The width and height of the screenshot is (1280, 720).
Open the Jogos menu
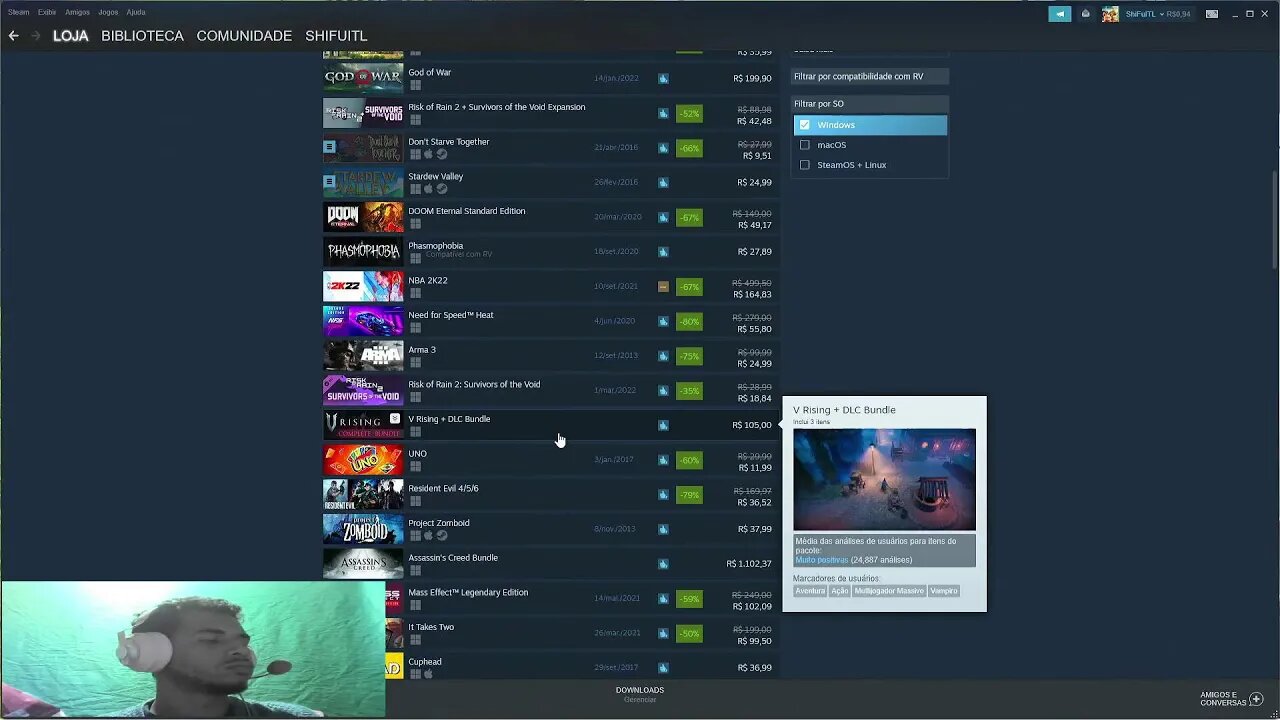pos(108,12)
